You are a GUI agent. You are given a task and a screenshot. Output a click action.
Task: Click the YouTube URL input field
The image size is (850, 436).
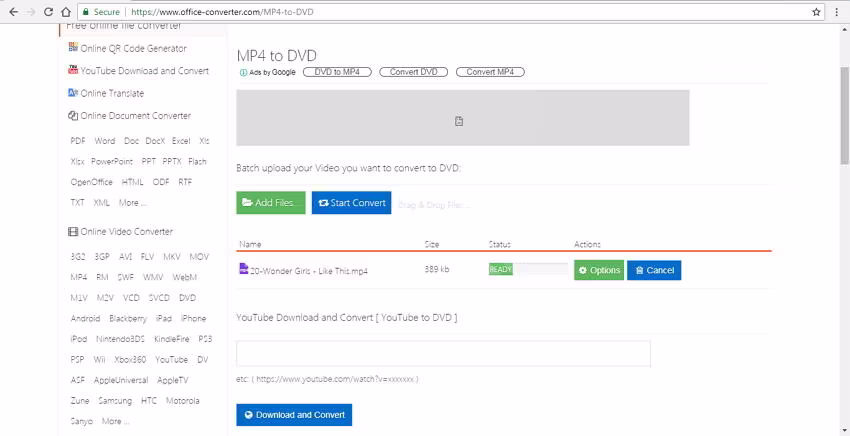click(x=443, y=354)
